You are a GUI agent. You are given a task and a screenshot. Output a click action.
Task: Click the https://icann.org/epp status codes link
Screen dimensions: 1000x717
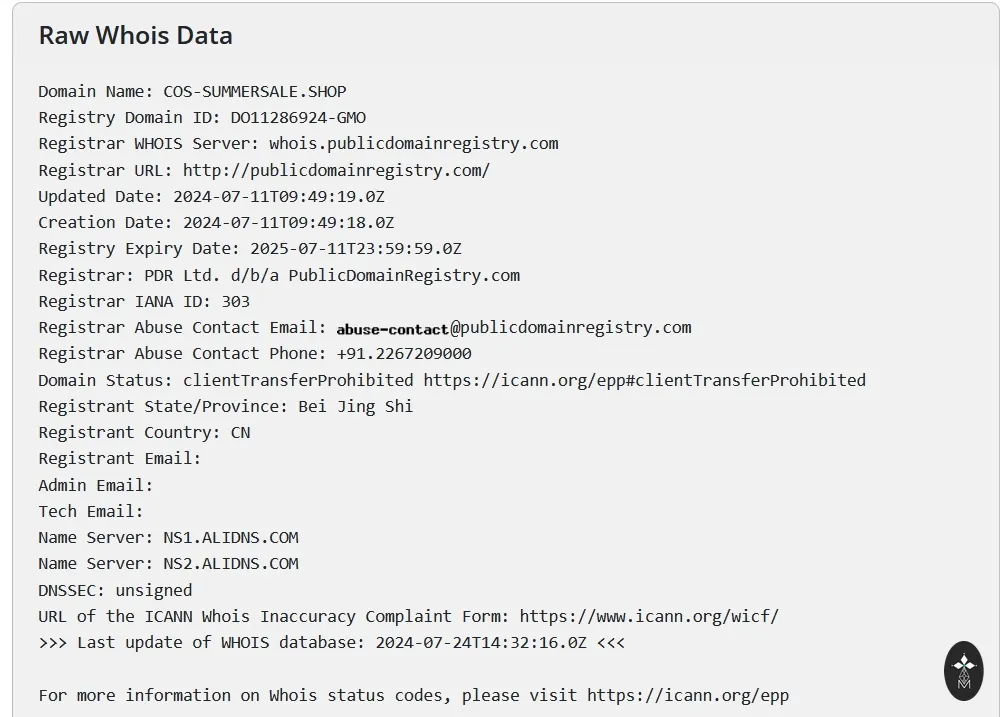coord(688,695)
